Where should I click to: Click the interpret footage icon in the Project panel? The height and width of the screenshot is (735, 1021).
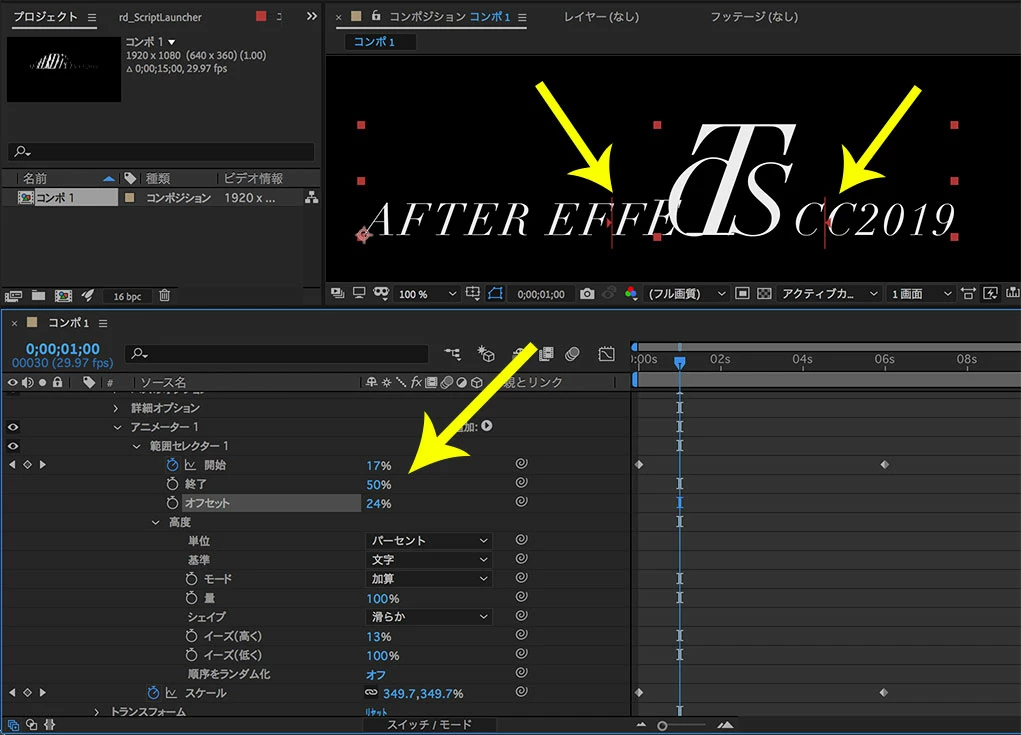click(x=14, y=296)
